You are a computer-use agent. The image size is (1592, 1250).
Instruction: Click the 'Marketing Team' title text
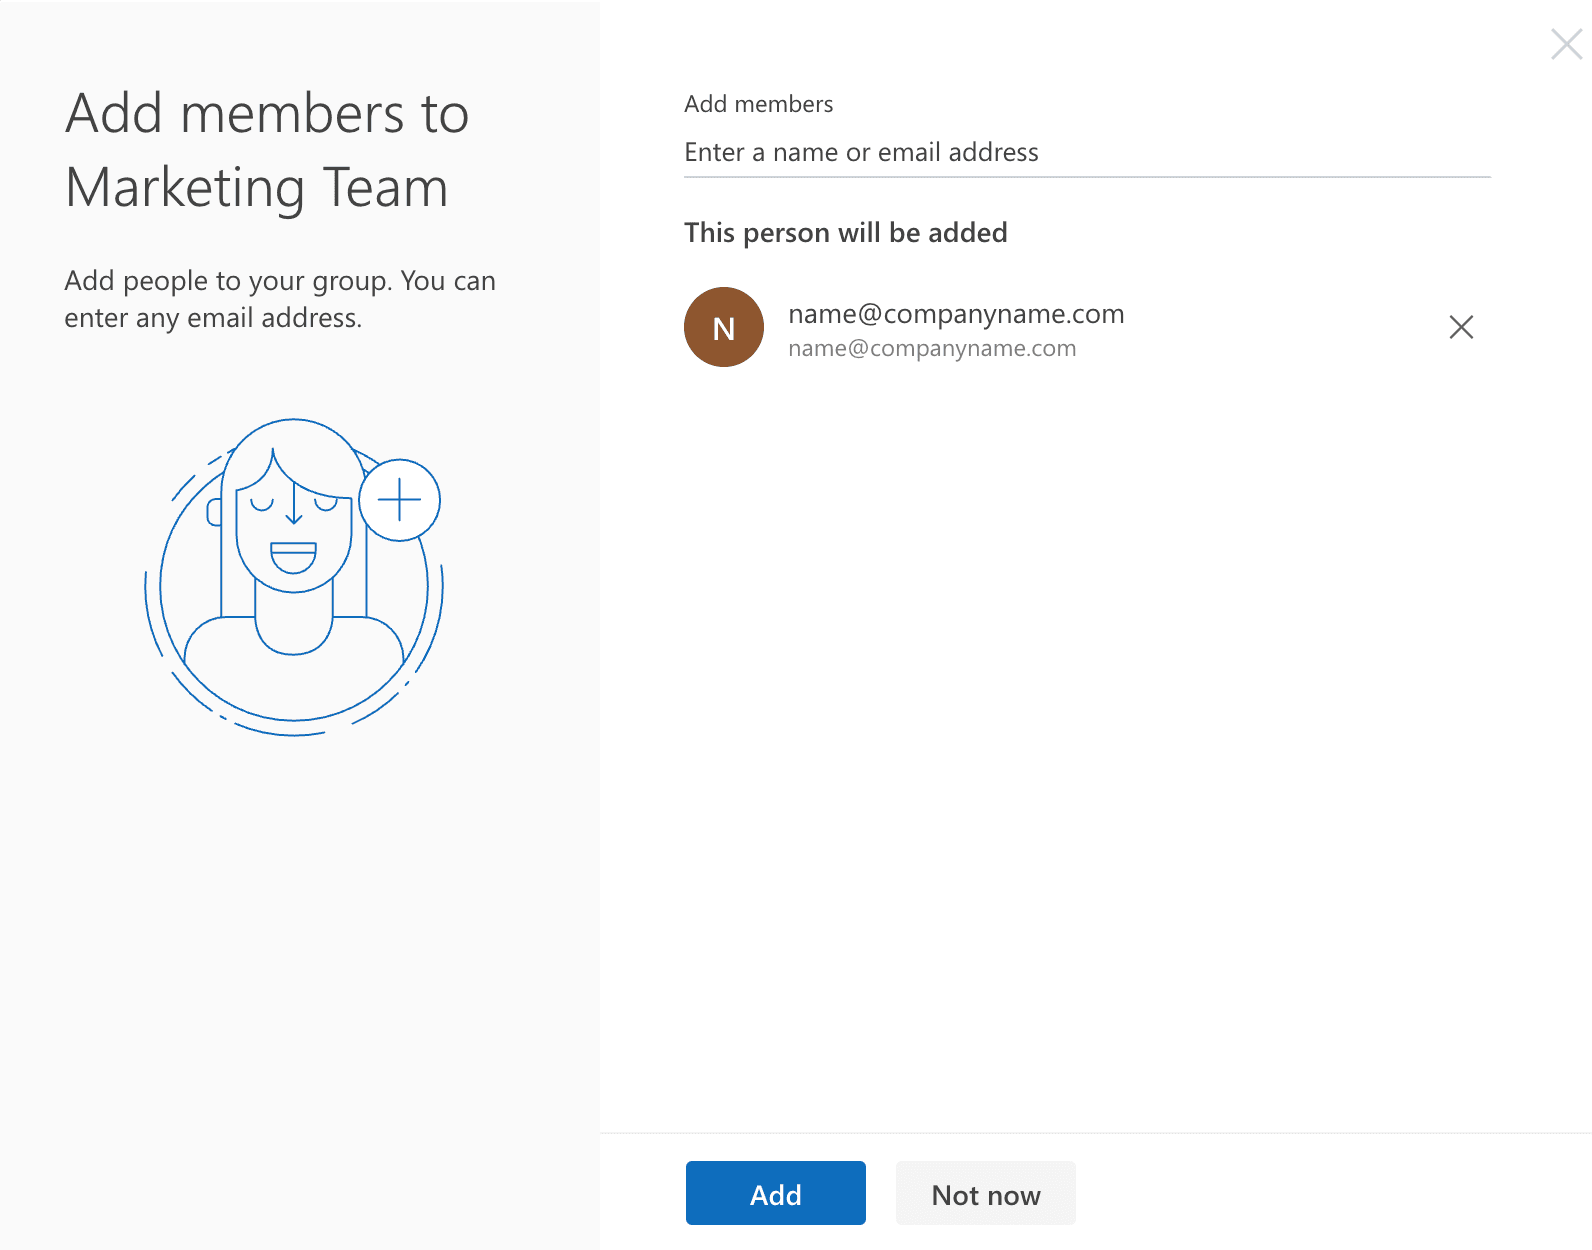pyautogui.click(x=256, y=188)
